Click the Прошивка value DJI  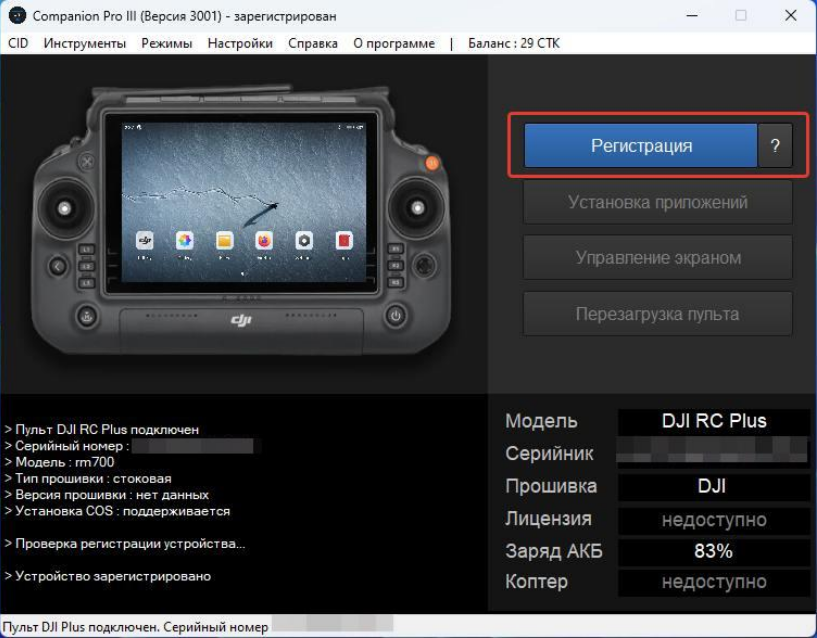714,486
